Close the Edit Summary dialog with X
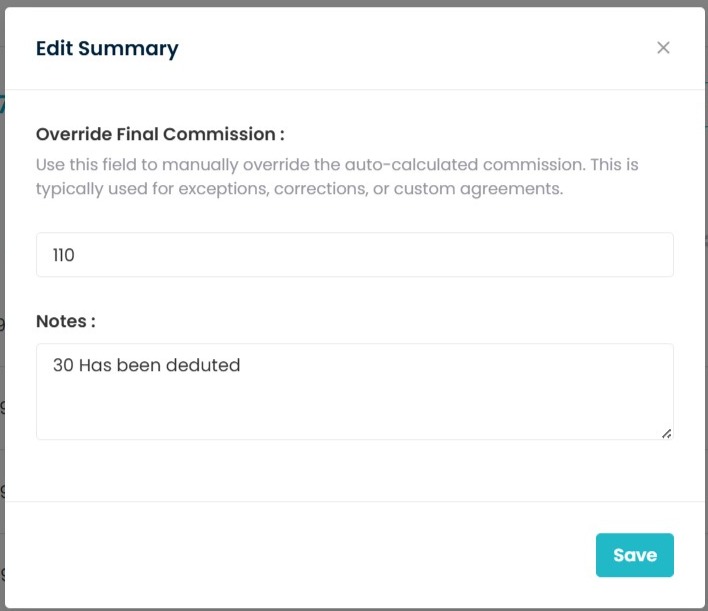 pyautogui.click(x=663, y=48)
